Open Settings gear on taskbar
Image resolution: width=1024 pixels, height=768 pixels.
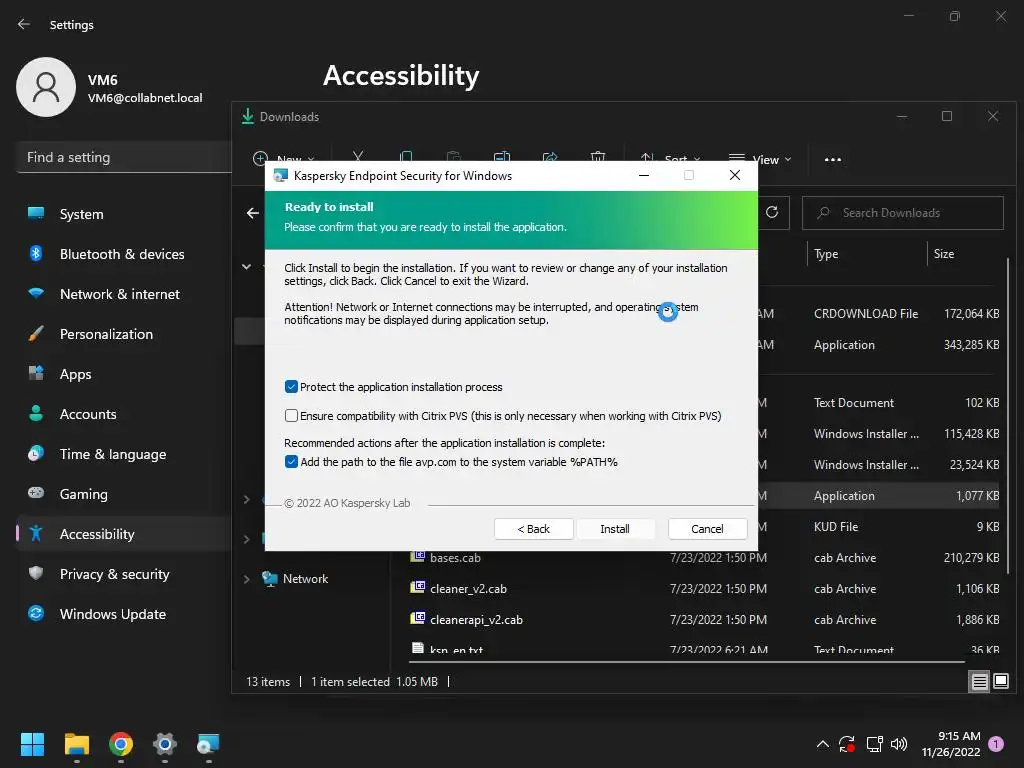coord(165,744)
